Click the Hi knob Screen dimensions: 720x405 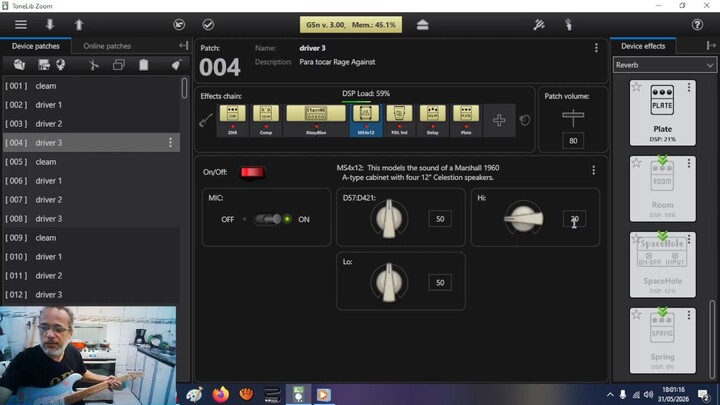pos(523,219)
